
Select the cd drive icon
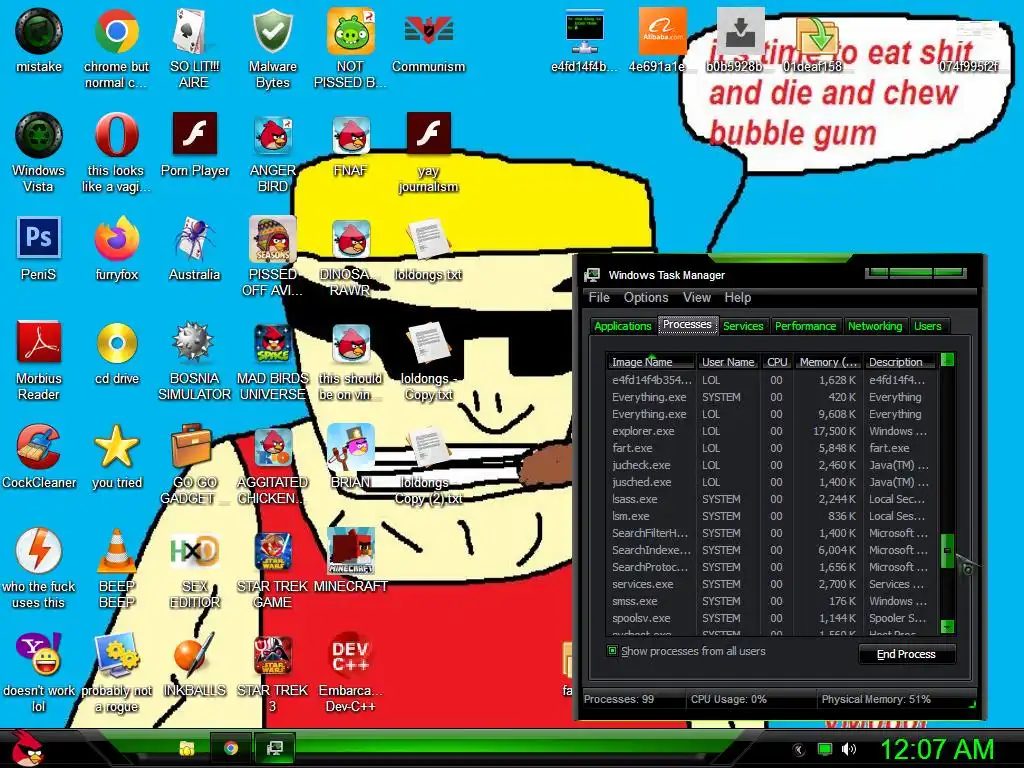pyautogui.click(x=116, y=352)
